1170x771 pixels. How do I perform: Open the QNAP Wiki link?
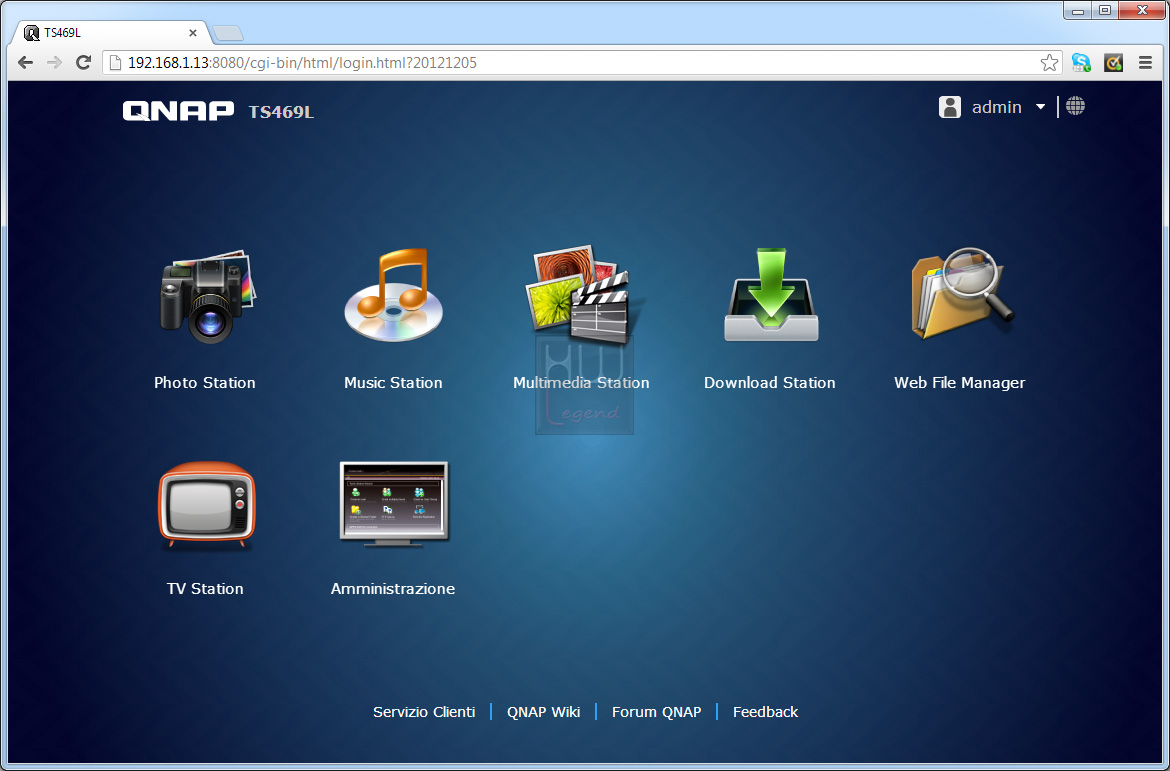click(543, 712)
